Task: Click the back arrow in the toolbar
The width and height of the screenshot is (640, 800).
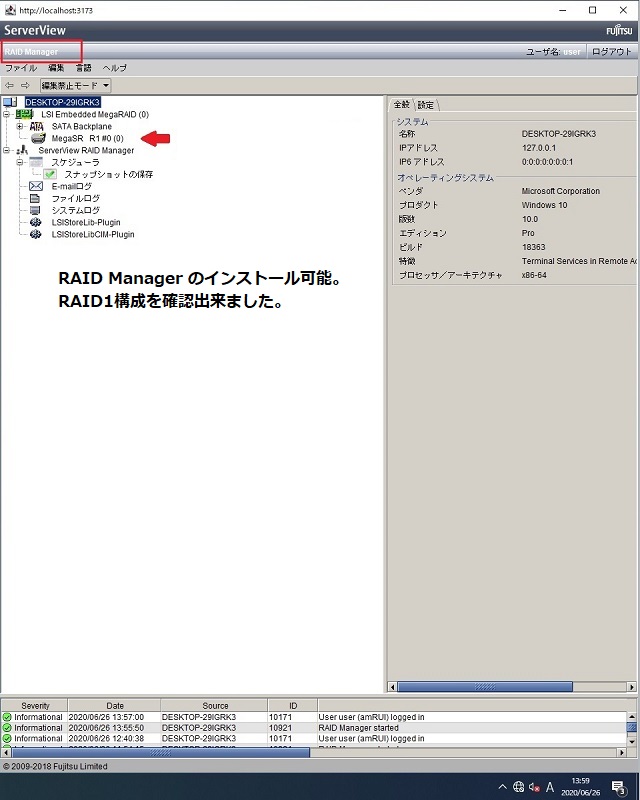Action: [x=10, y=86]
